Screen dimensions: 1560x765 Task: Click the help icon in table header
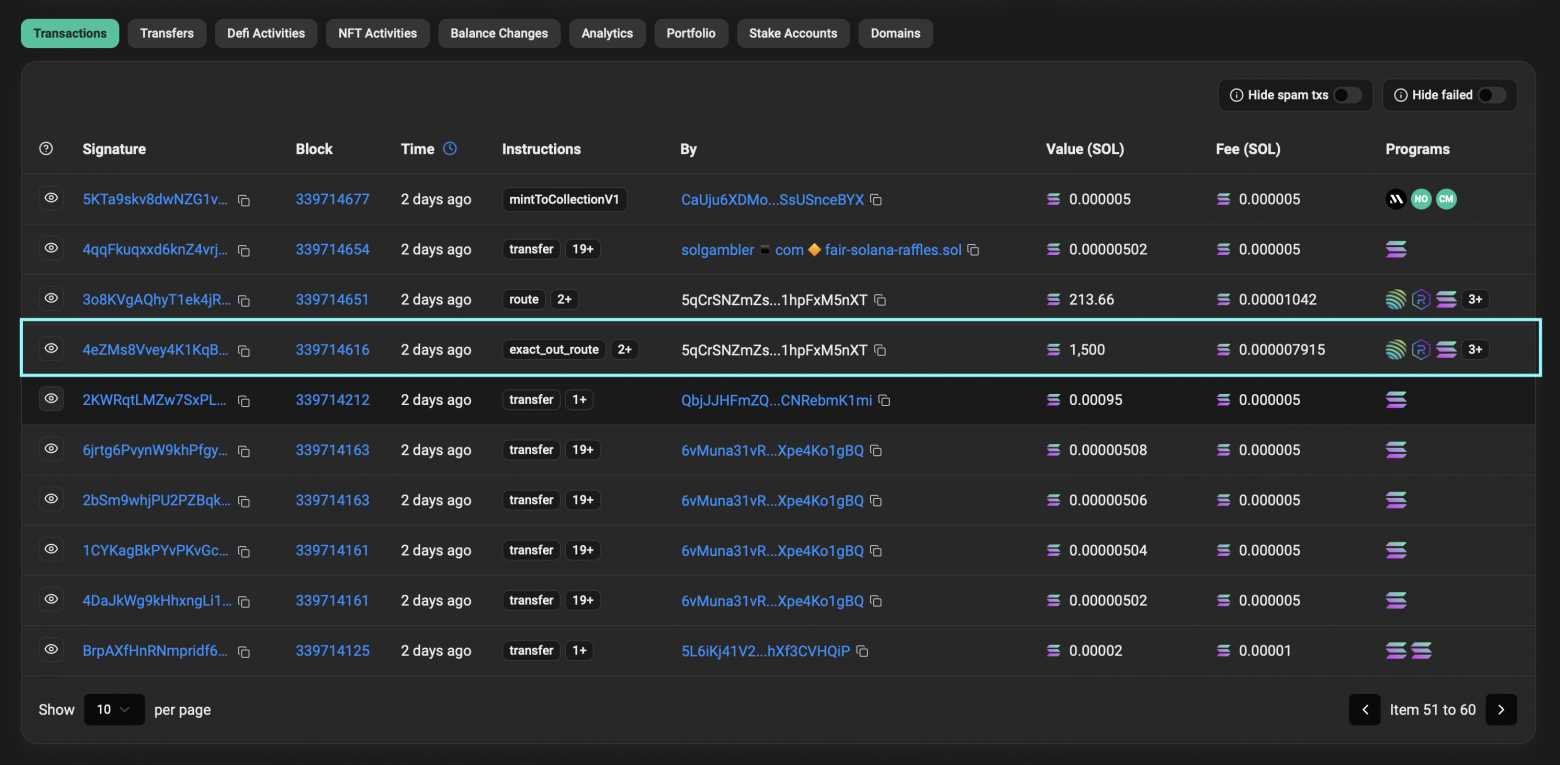pyautogui.click(x=46, y=149)
